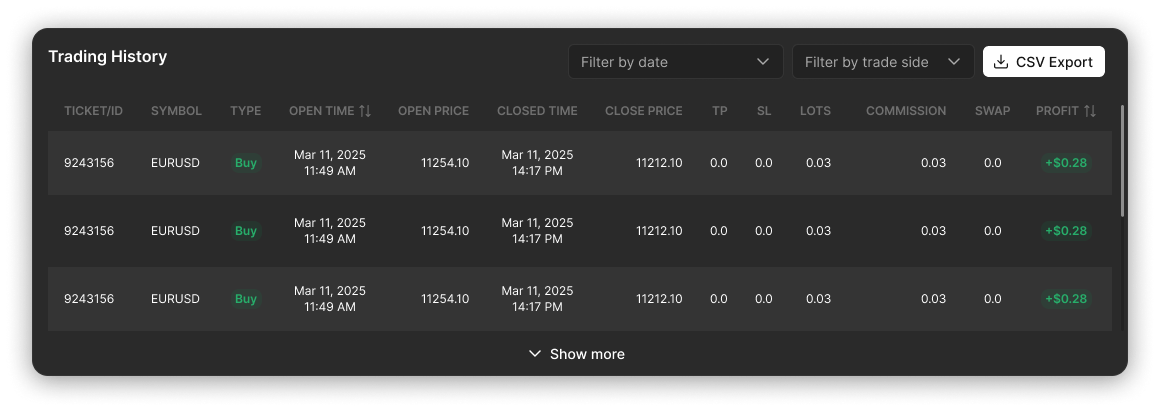
Task: Click the Commission column header
Action: [x=905, y=111]
